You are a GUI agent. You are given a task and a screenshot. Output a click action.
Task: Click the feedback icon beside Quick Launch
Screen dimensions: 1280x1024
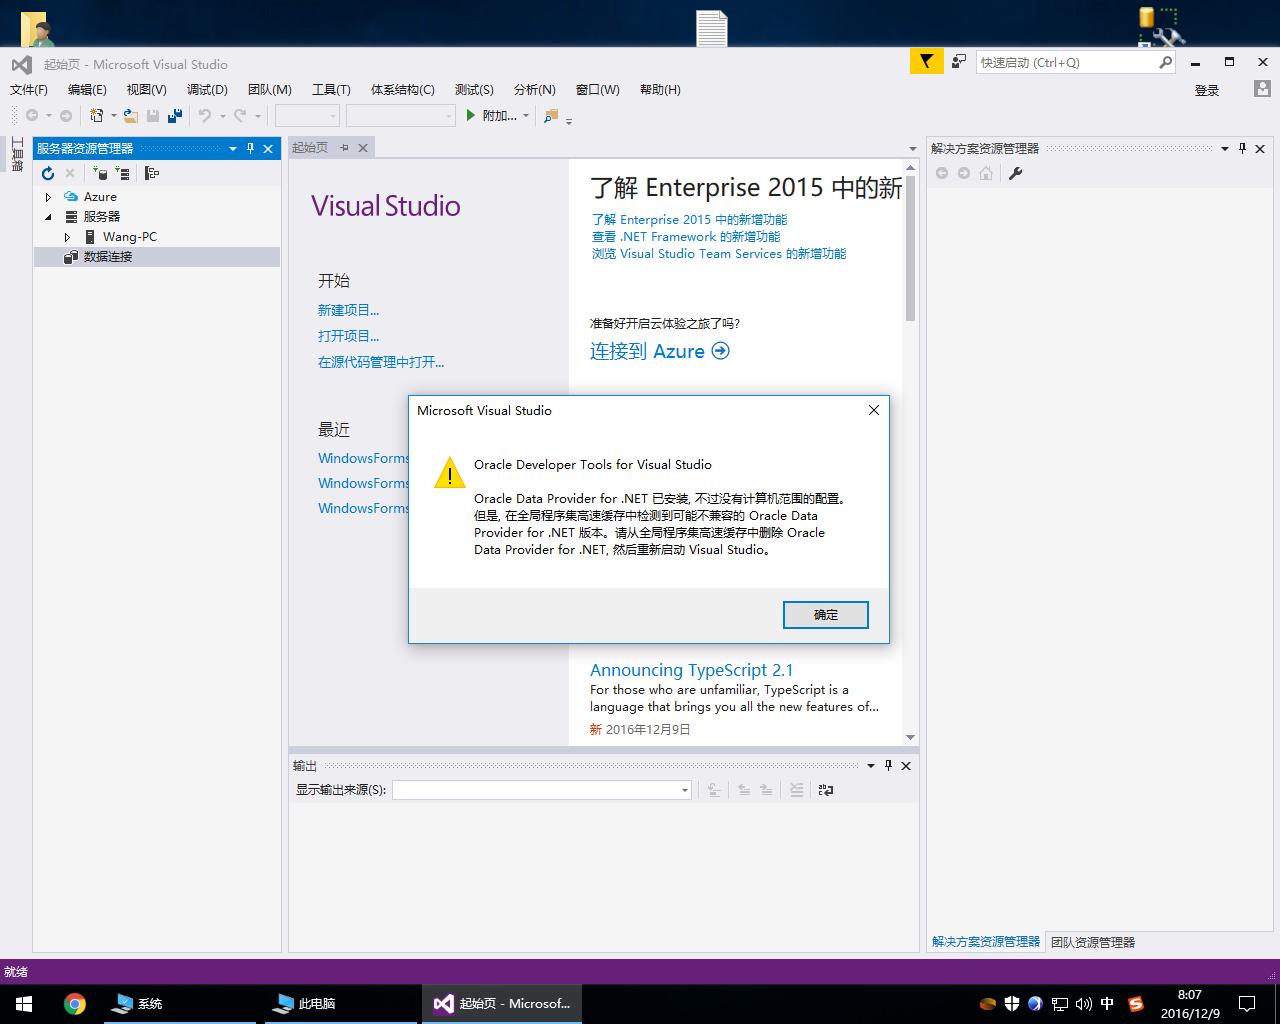pyautogui.click(x=959, y=62)
